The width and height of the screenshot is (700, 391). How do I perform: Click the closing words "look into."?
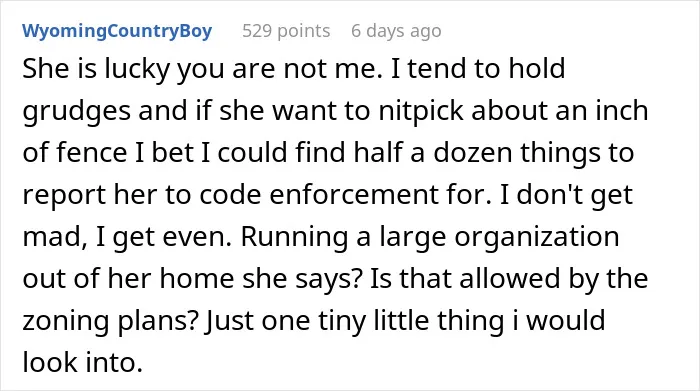(83, 362)
